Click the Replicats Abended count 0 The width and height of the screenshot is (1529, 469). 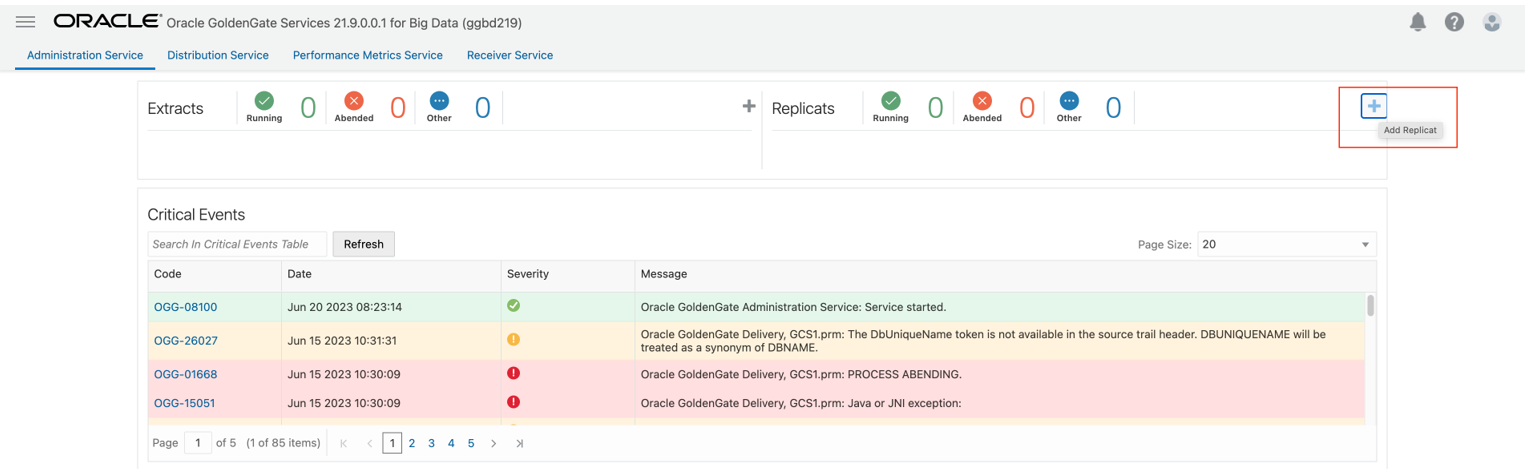[x=1027, y=107]
